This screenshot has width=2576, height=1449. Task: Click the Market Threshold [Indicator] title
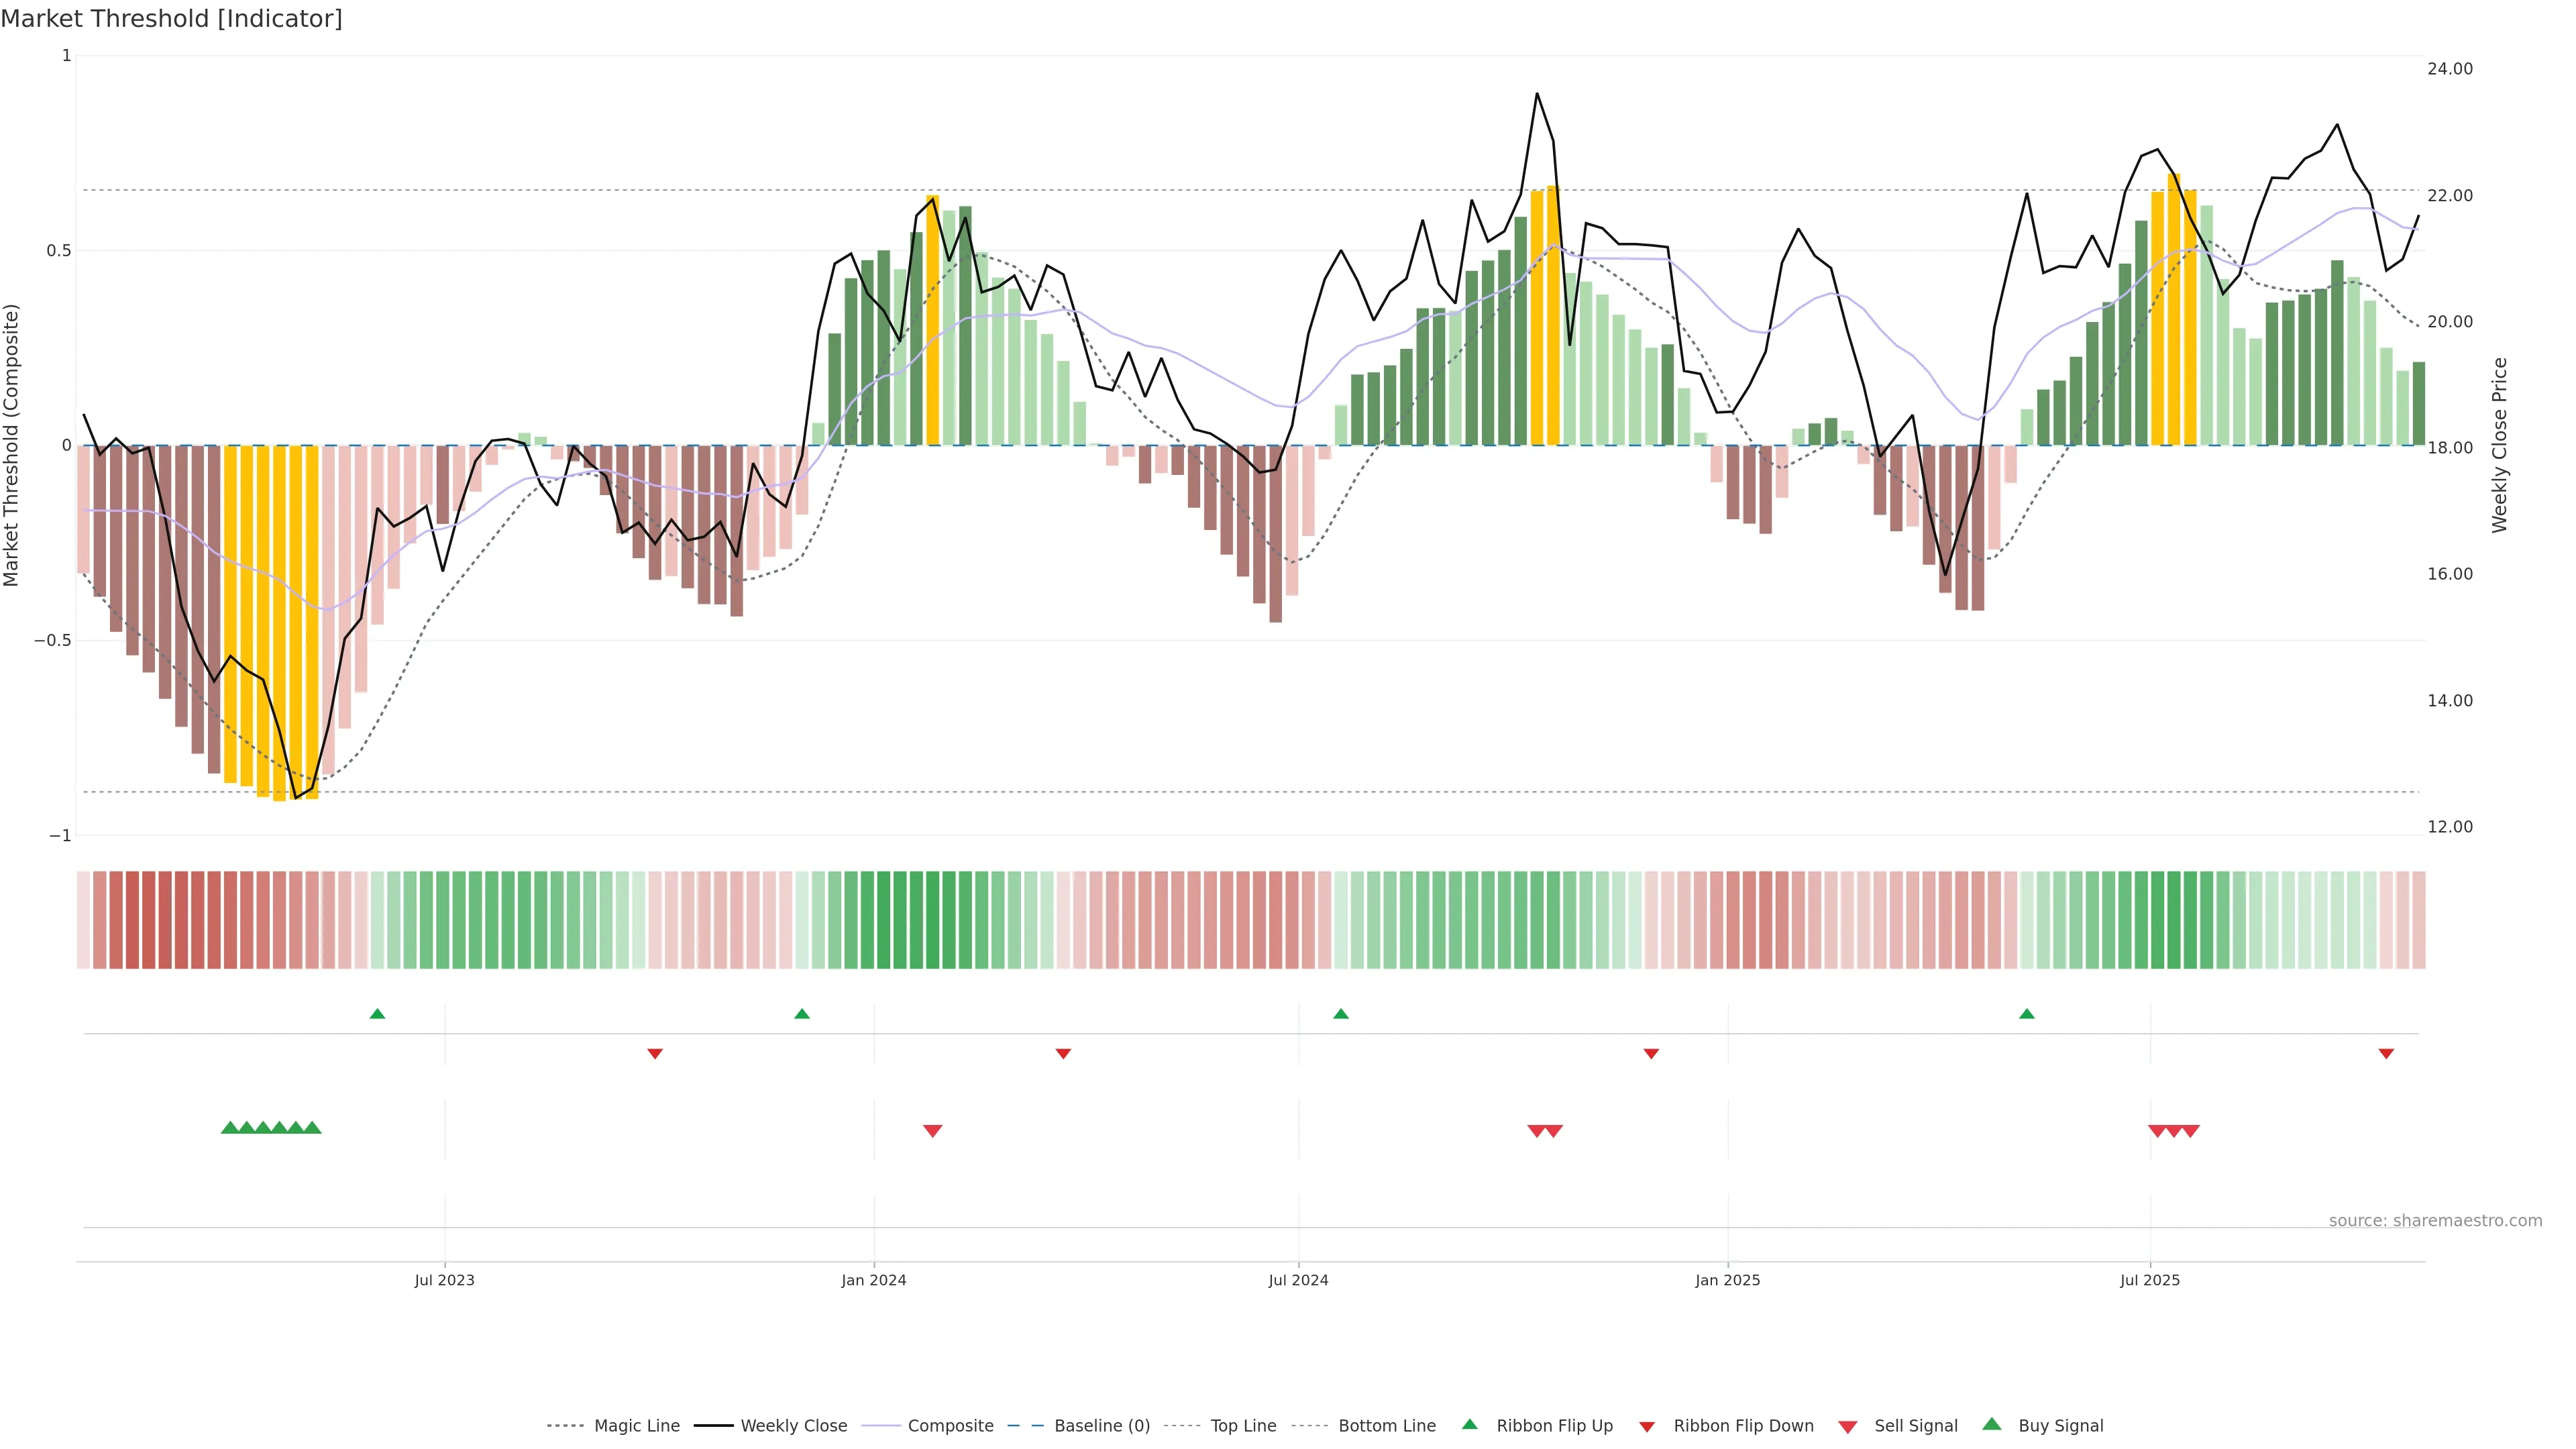click(x=171, y=19)
